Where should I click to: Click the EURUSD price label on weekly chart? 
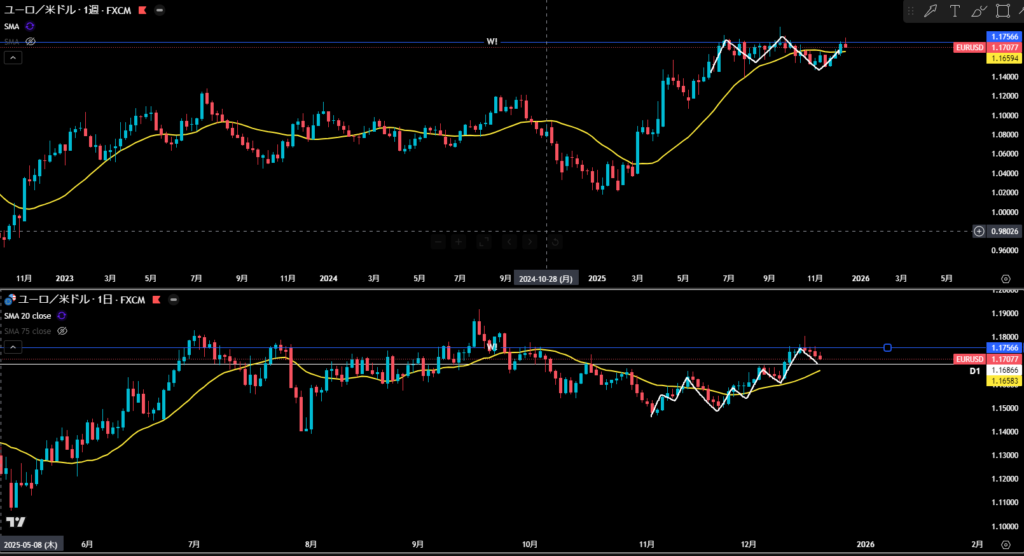pos(970,46)
